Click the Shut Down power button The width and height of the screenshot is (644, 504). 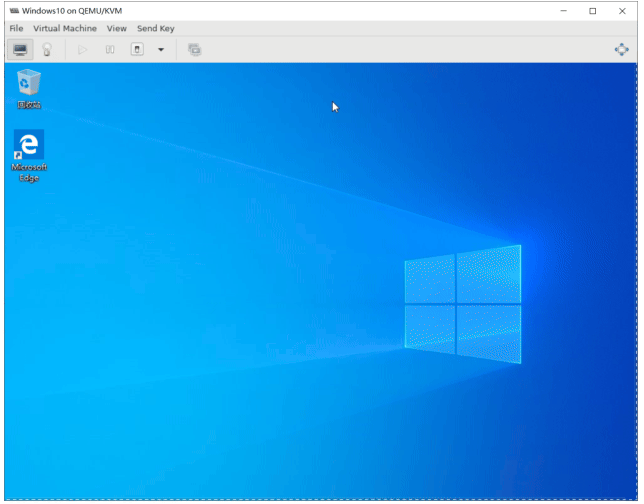click(x=138, y=49)
